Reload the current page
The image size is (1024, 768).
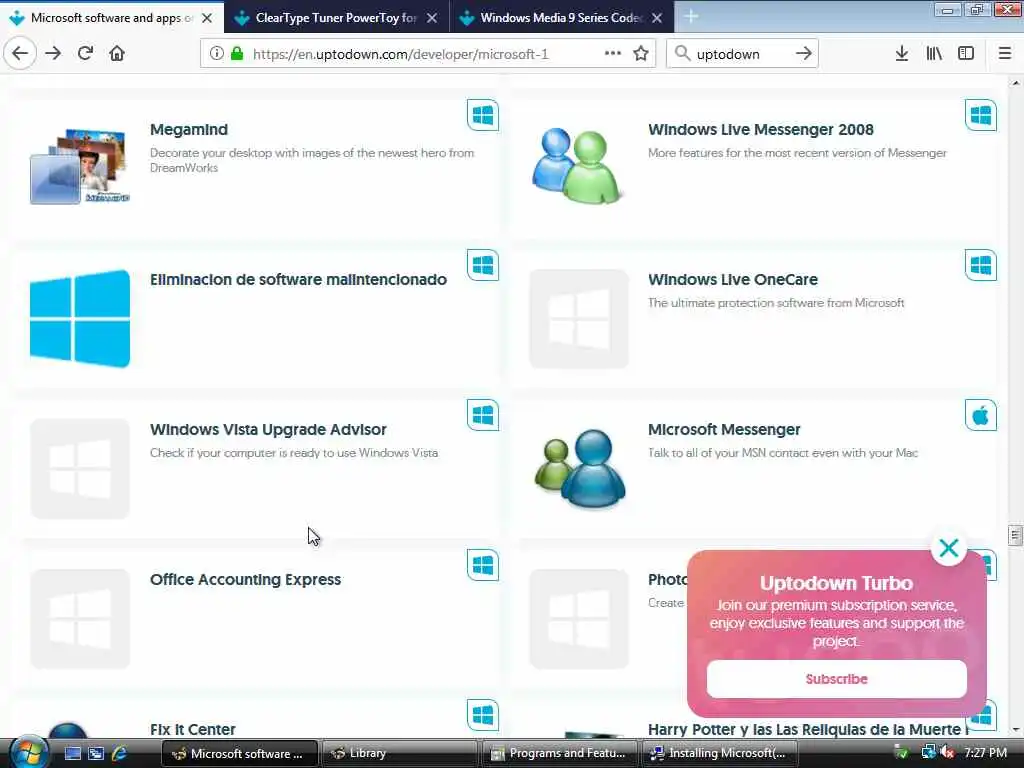tap(85, 54)
